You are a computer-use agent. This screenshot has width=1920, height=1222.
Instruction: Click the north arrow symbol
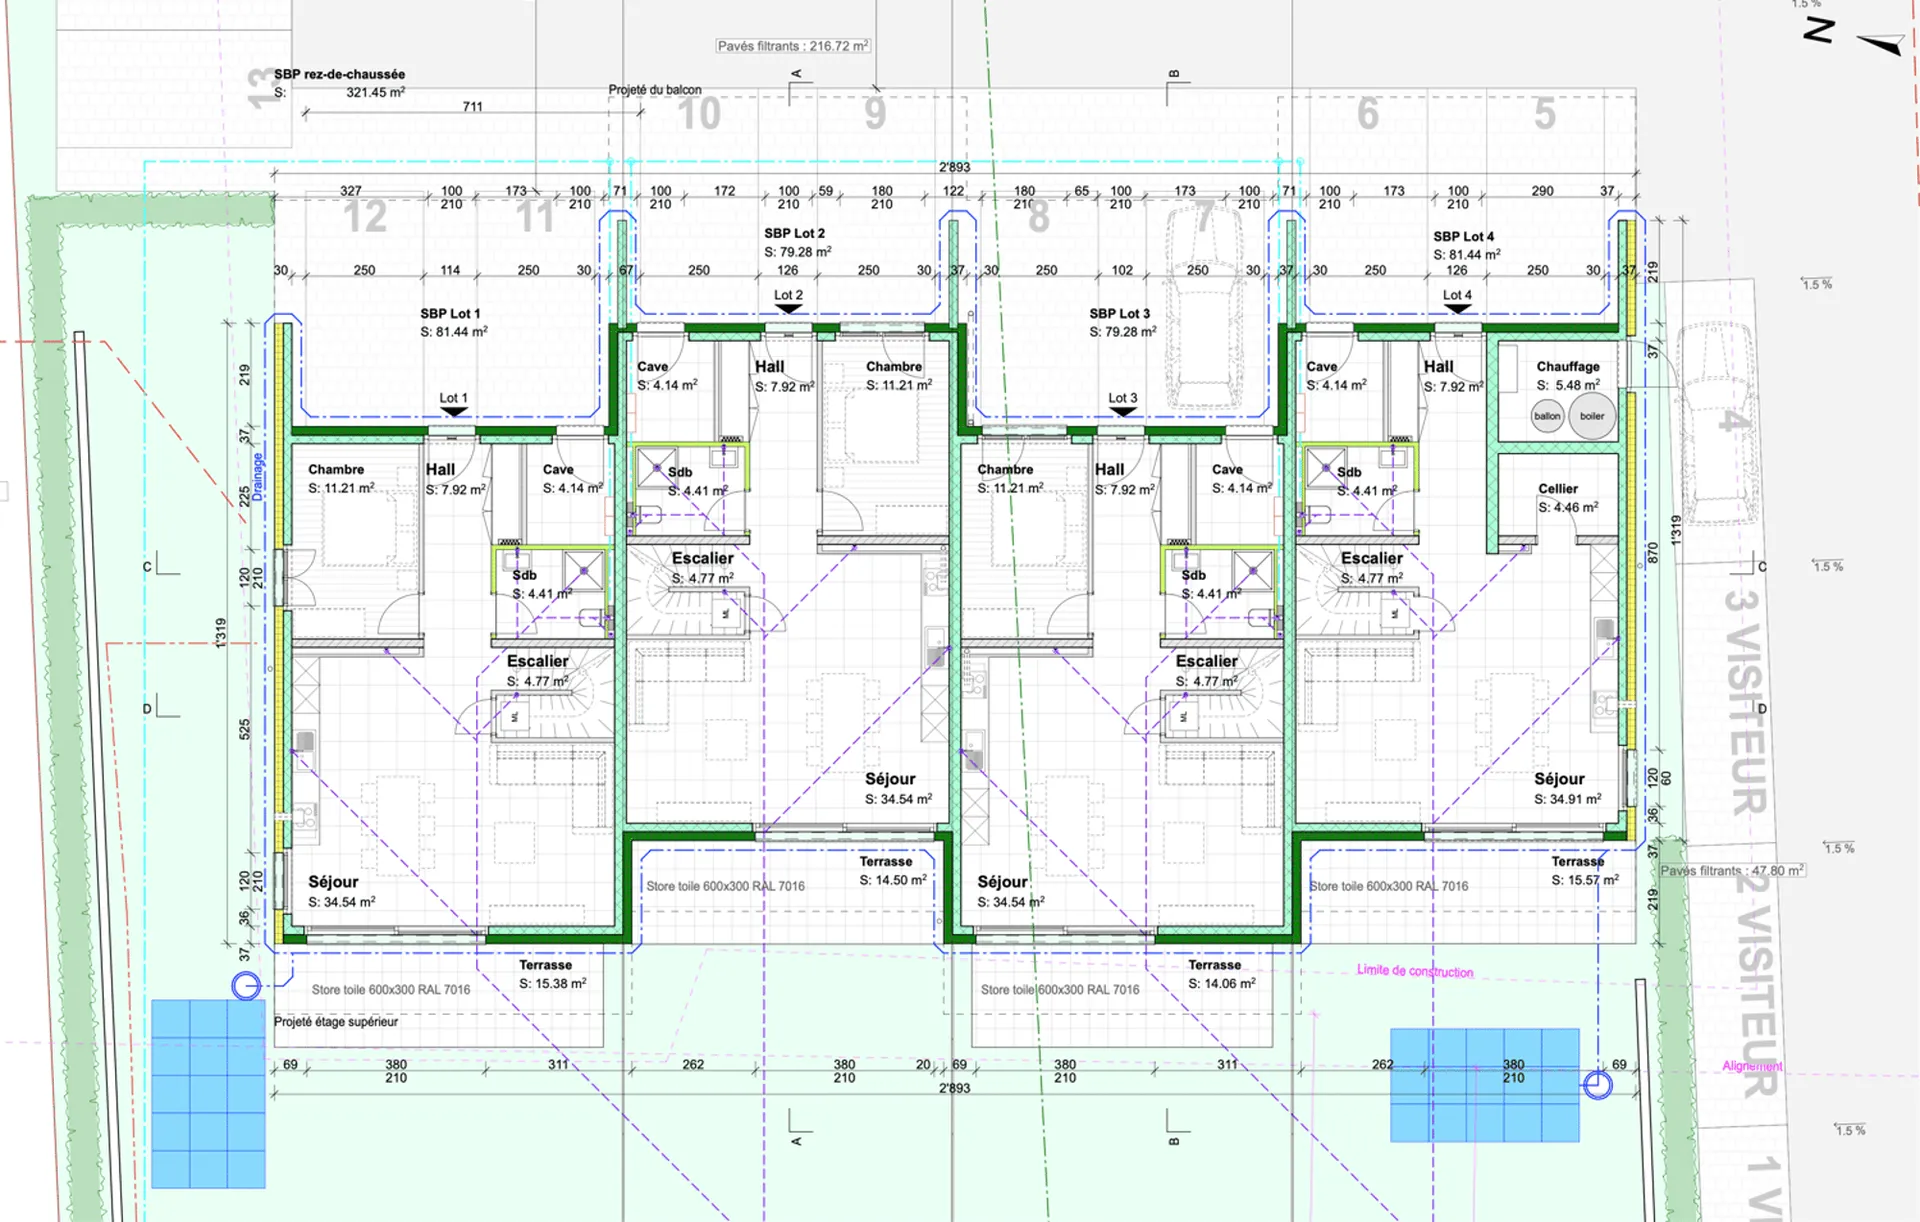pos(1880,44)
